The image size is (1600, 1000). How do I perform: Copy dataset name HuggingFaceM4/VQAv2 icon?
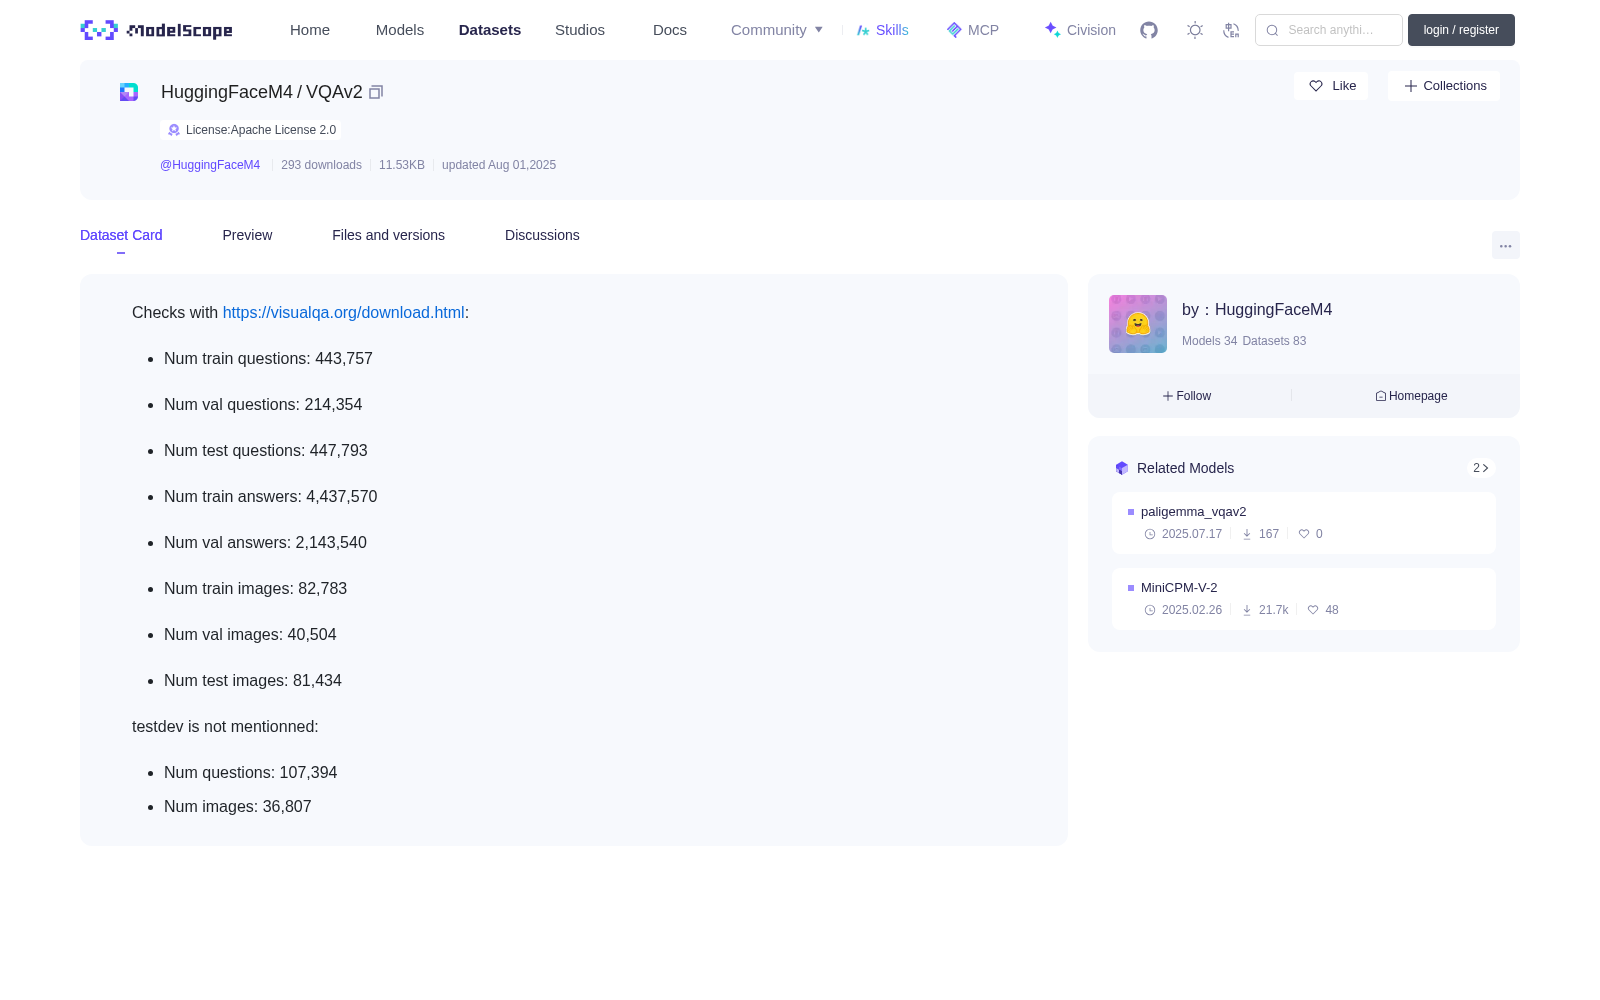coord(376,92)
